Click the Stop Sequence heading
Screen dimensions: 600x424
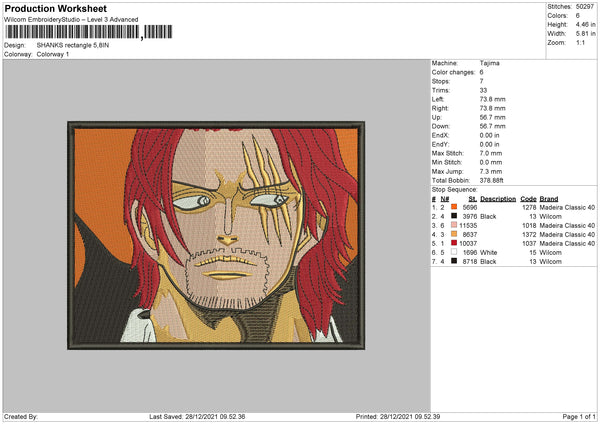[x=455, y=189]
